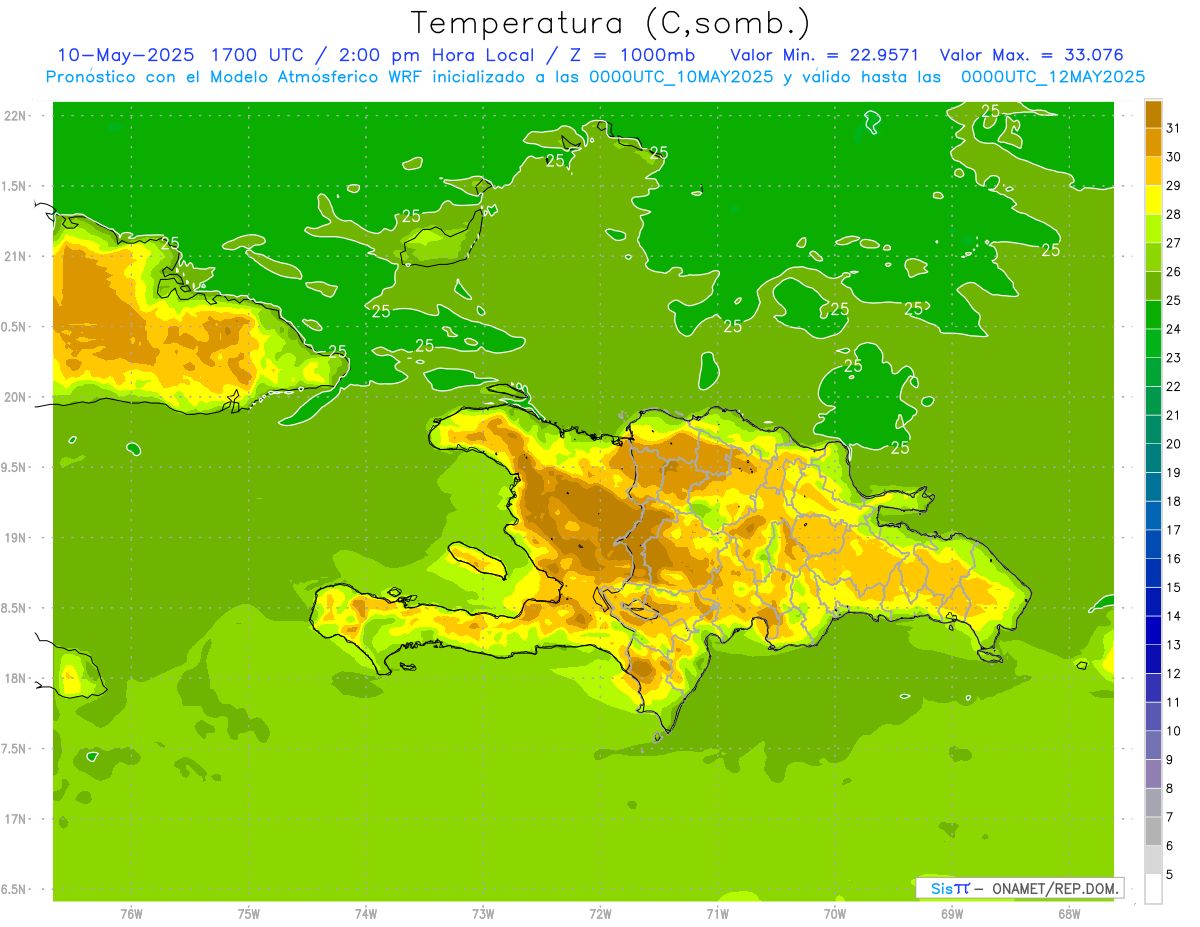Click the 68W longitude axis label

coord(1069,914)
